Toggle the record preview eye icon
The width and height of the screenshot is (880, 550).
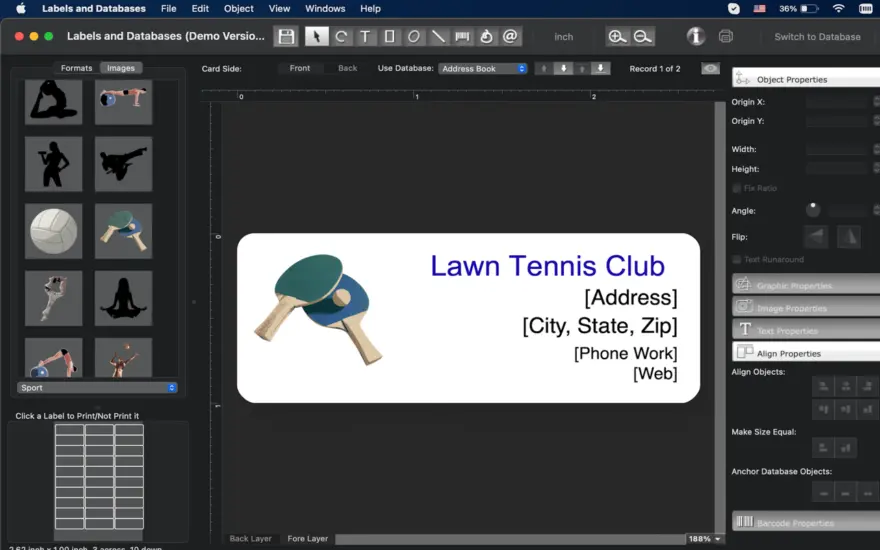(x=711, y=68)
